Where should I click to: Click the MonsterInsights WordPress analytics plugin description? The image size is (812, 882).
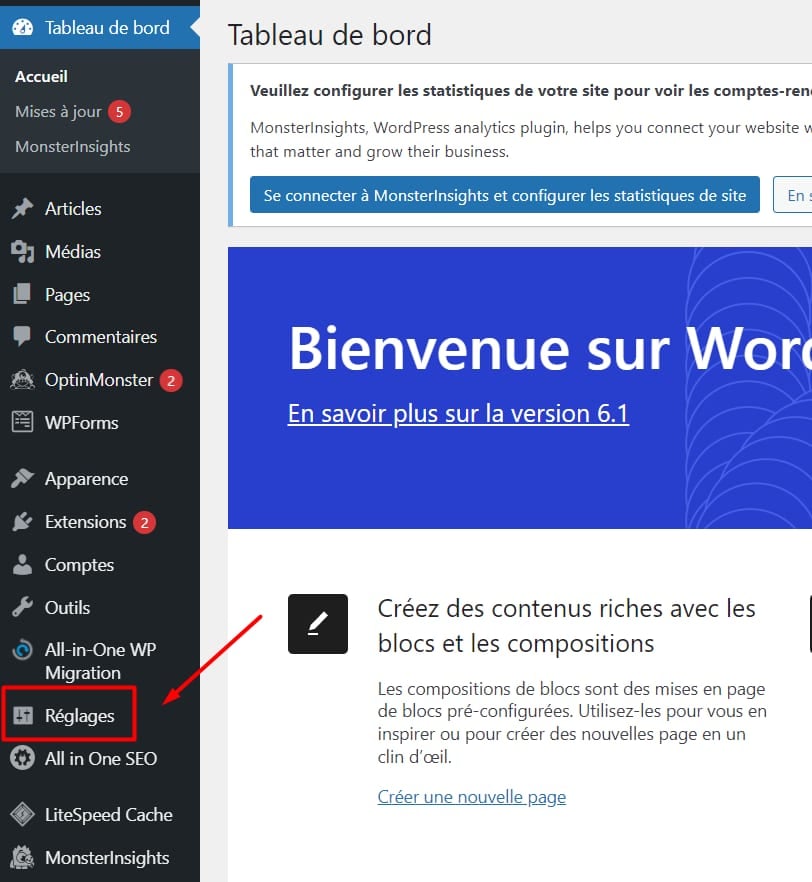[x=531, y=140]
